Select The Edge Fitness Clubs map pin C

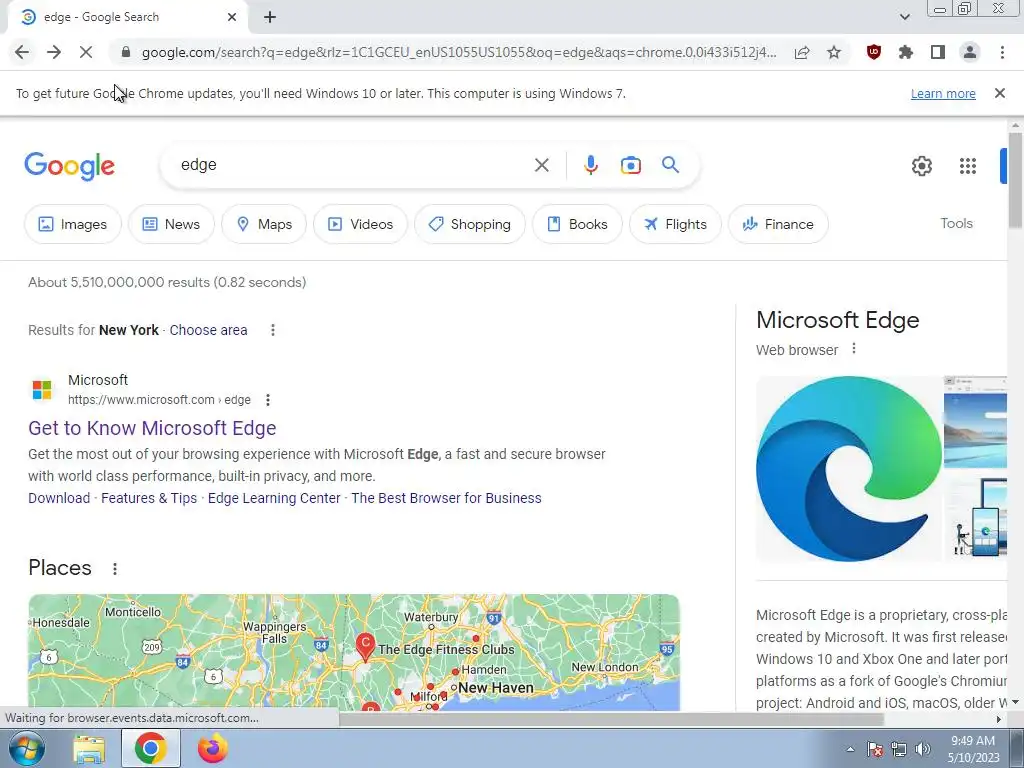pyautogui.click(x=365, y=647)
